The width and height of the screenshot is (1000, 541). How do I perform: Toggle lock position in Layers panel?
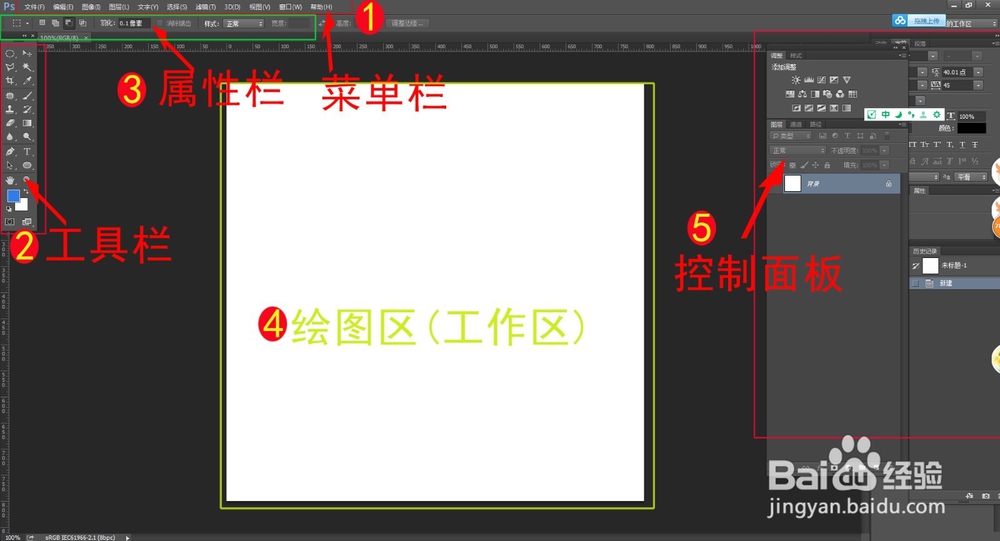tap(816, 165)
